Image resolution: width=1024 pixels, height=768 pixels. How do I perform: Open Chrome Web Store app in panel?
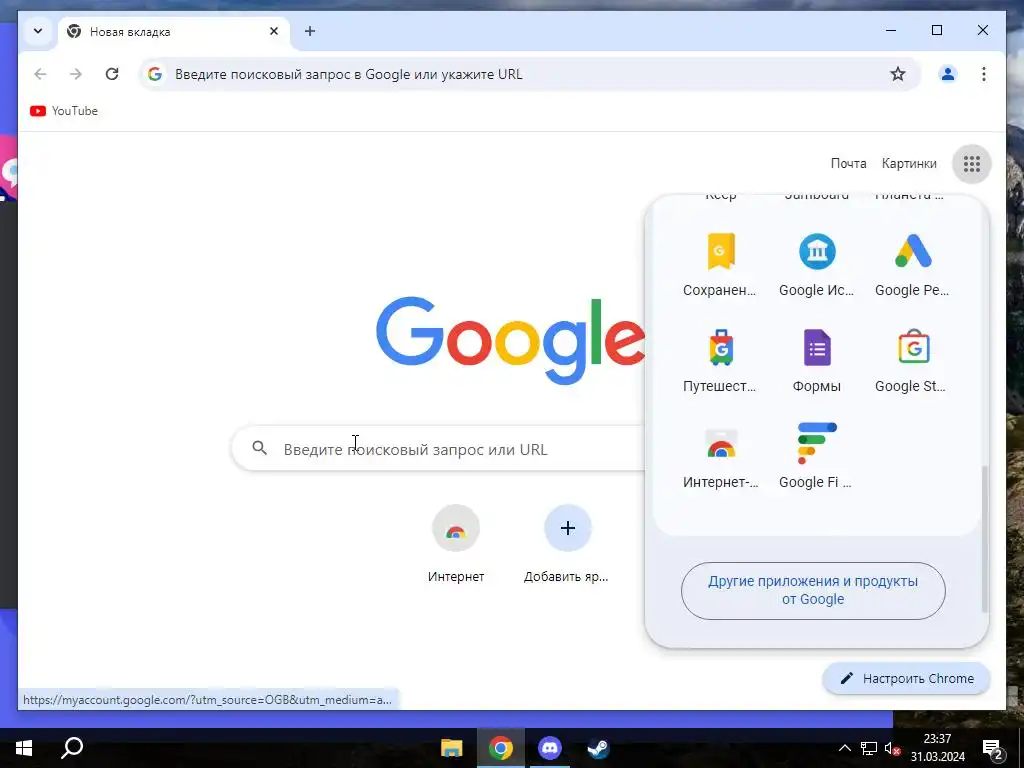pyautogui.click(x=720, y=457)
